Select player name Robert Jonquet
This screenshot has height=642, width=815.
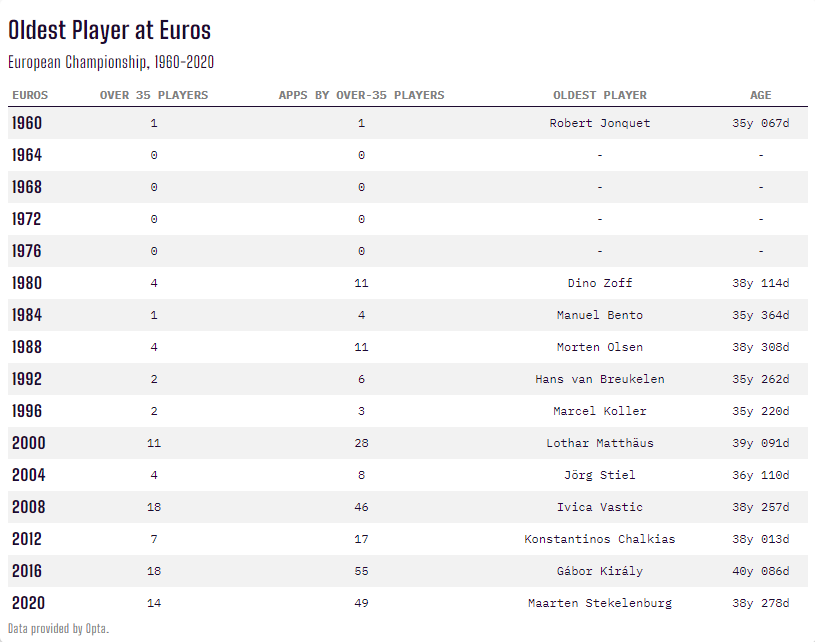tap(600, 123)
